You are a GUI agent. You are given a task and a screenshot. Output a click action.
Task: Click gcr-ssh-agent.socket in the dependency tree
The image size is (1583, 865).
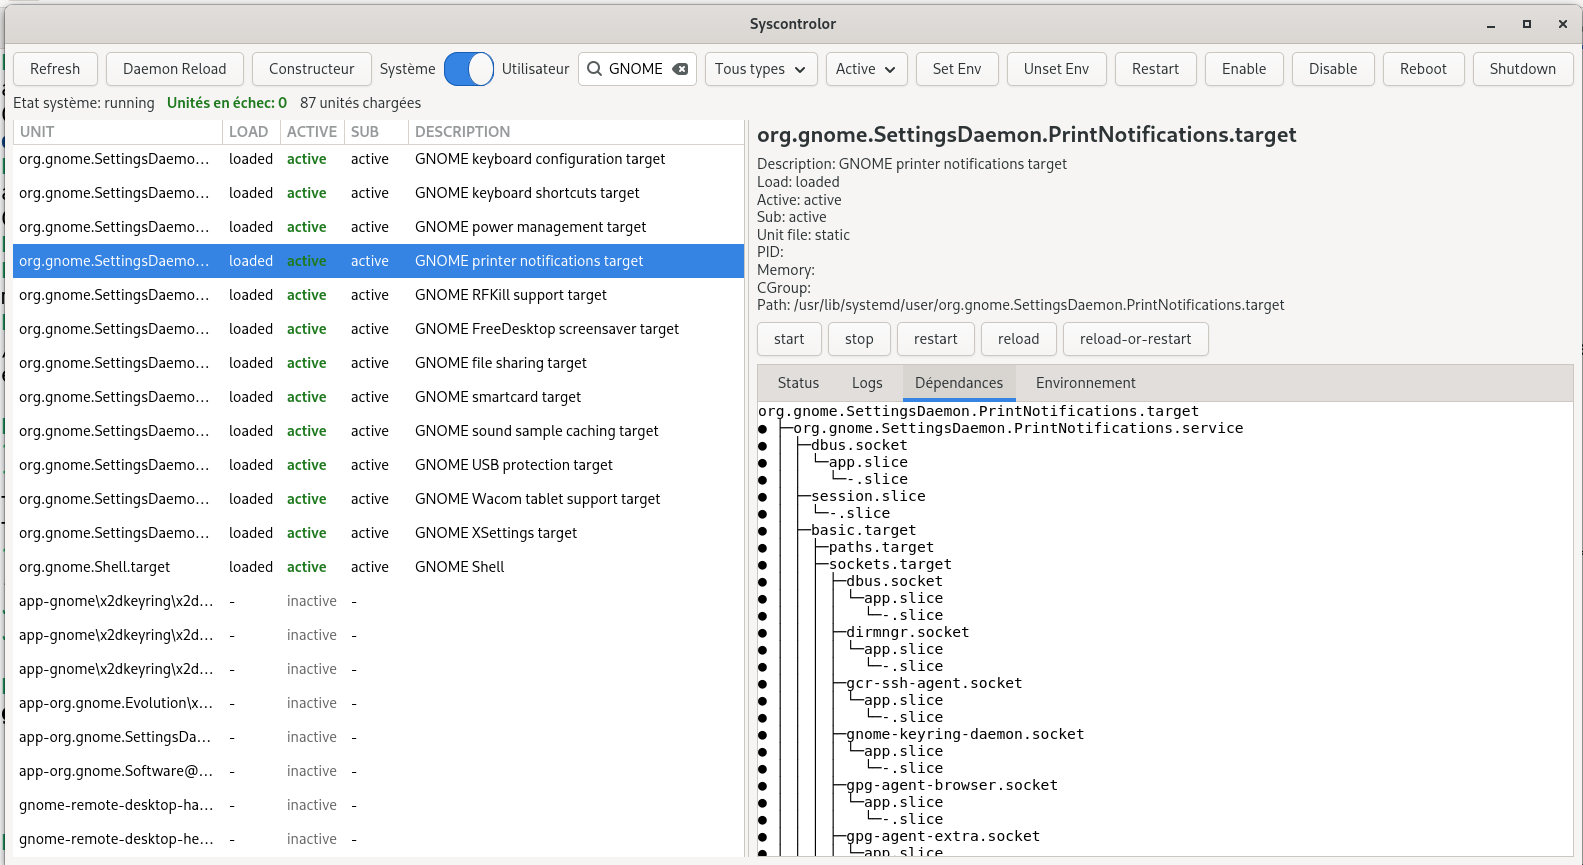[934, 683]
